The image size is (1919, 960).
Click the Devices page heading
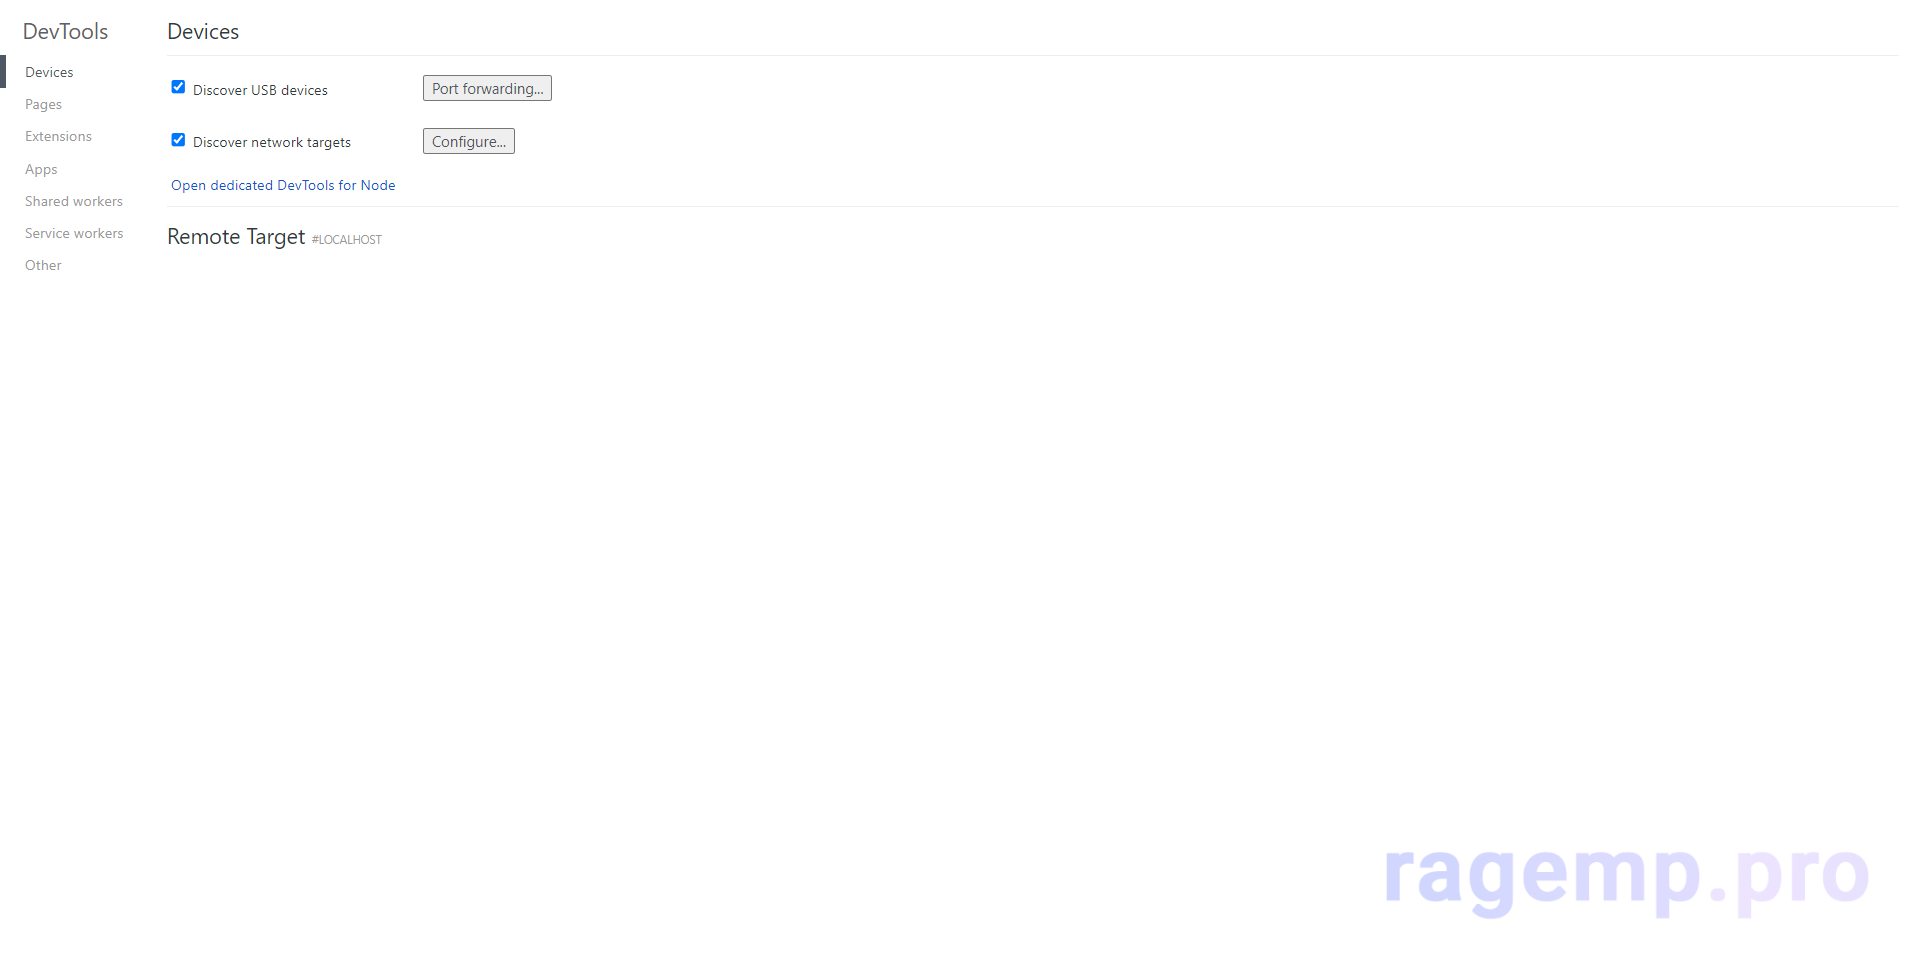(x=203, y=31)
